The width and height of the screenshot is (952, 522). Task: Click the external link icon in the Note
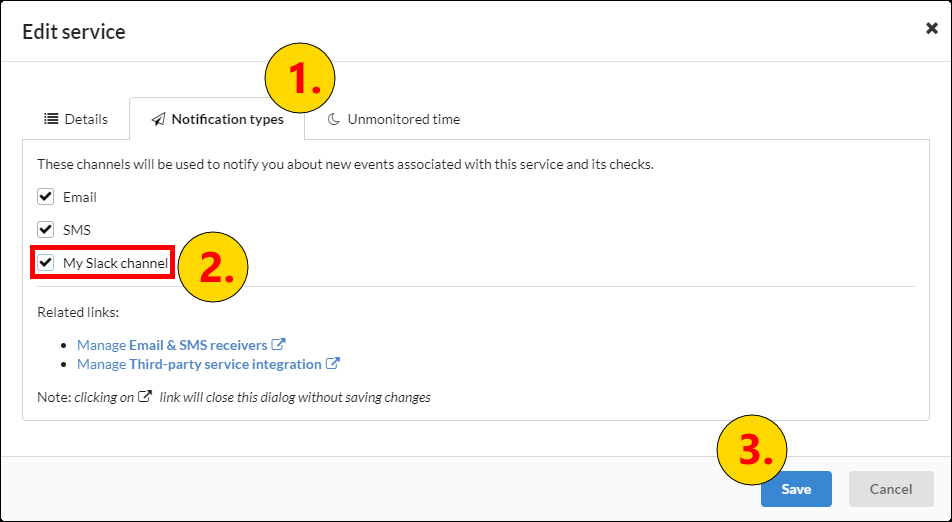145,396
